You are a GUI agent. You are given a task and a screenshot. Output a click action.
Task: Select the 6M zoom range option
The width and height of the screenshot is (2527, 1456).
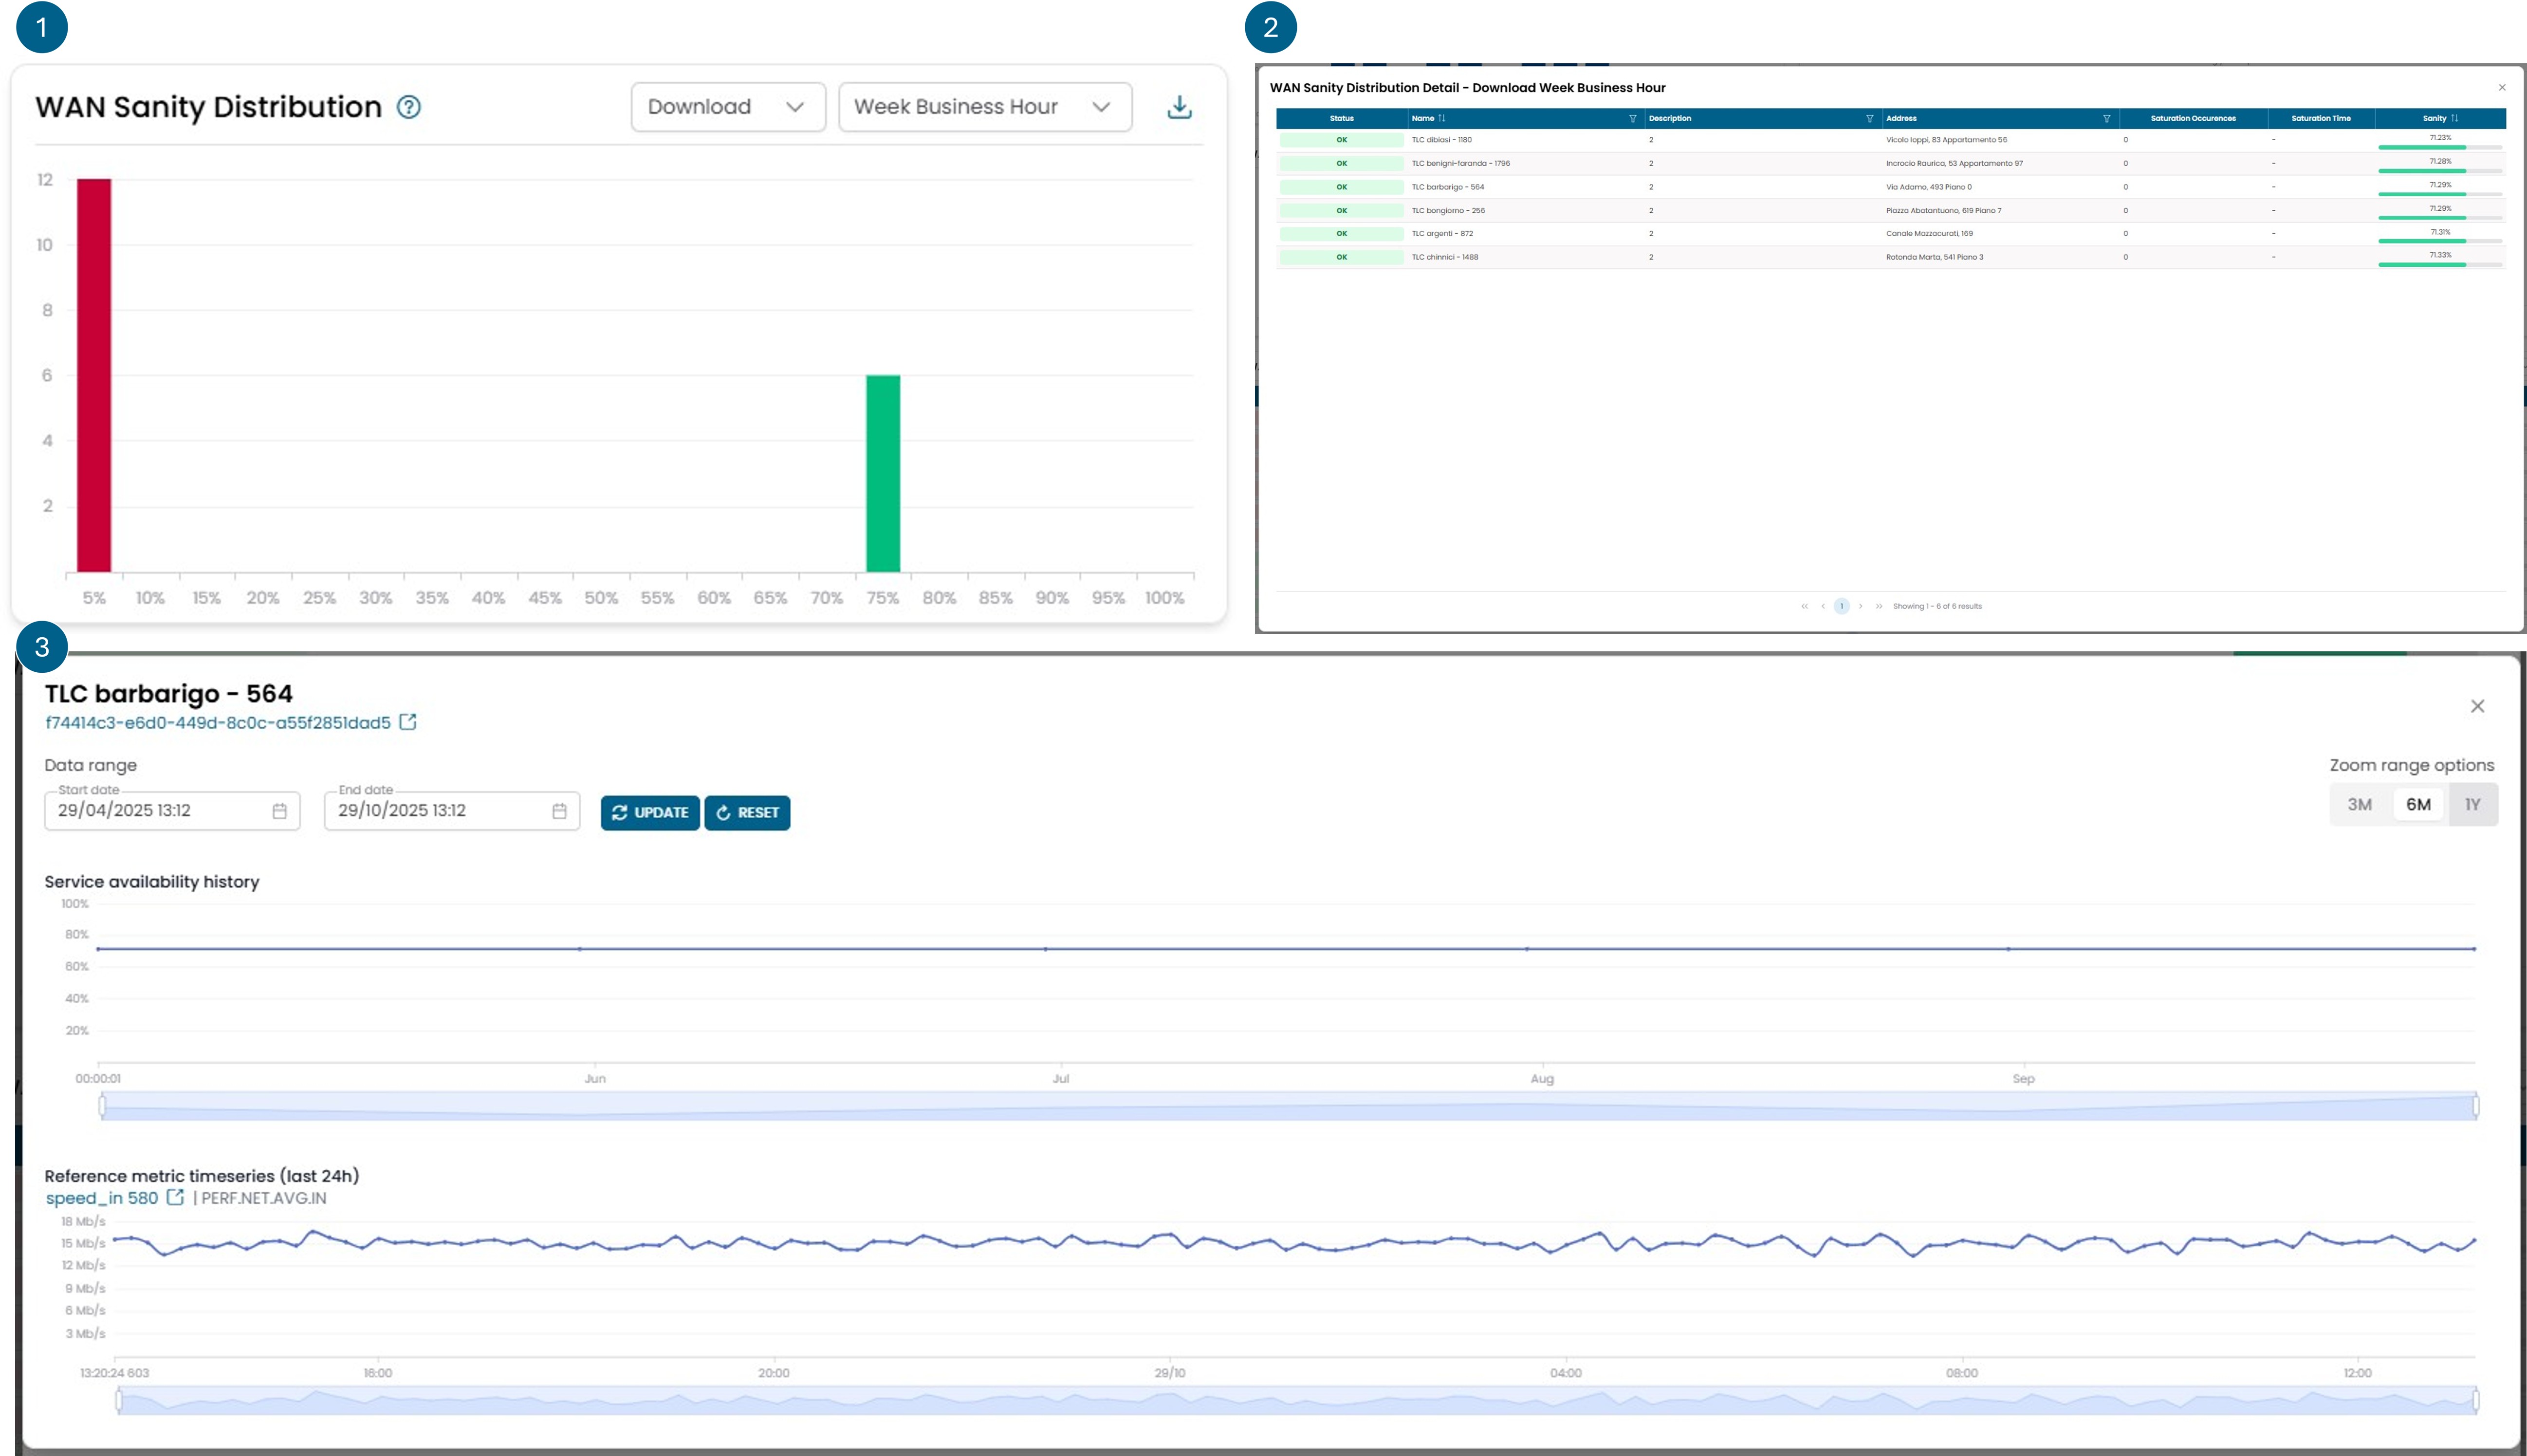2417,804
